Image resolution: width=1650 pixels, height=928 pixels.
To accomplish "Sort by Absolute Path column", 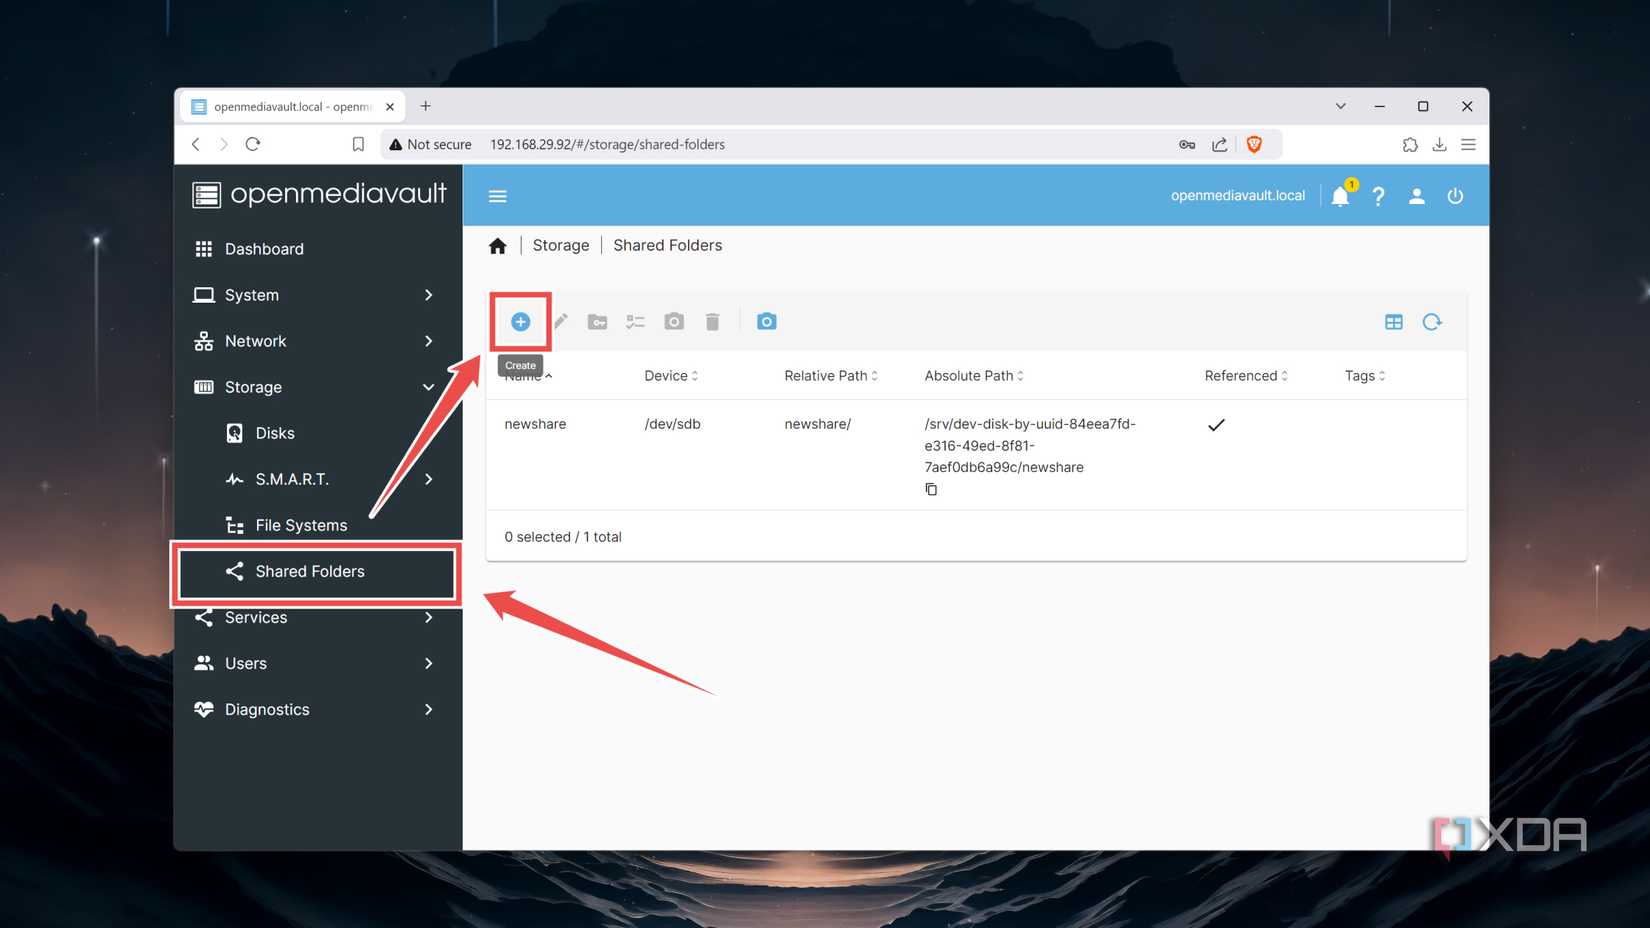I will [974, 376].
